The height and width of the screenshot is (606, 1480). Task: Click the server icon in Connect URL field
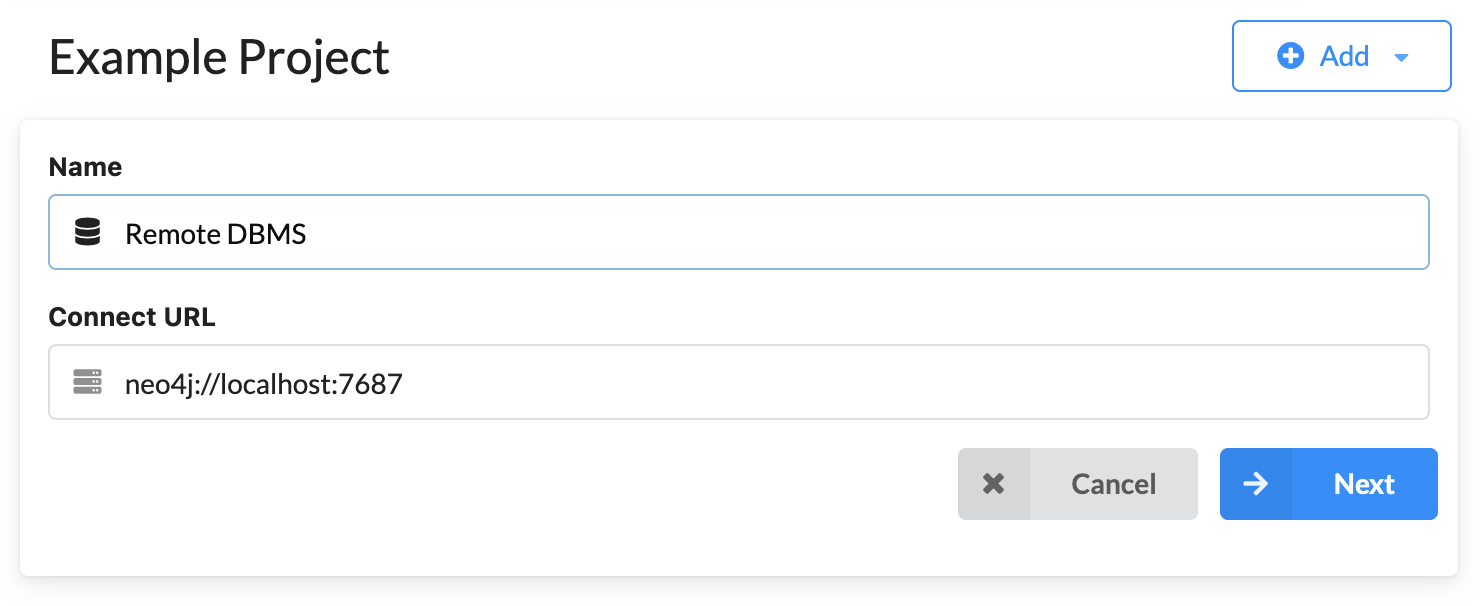click(88, 382)
